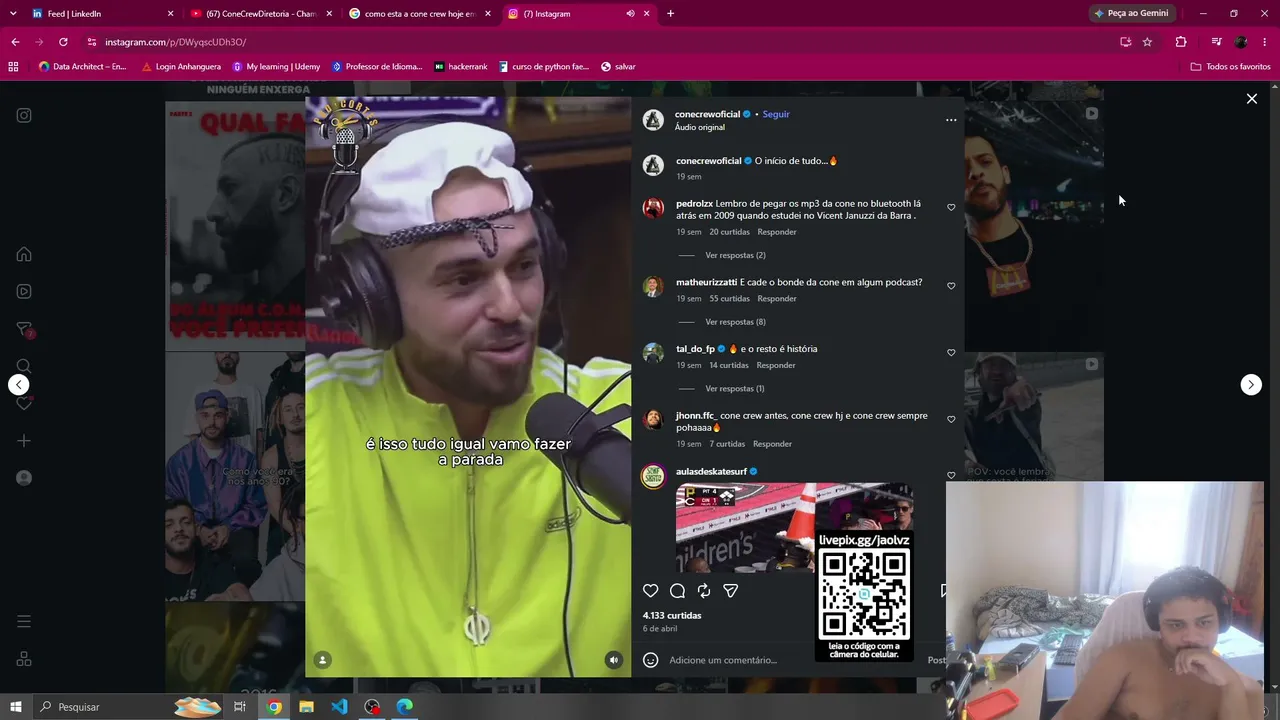Reply to matheurizzatti's comment
Image resolution: width=1280 pixels, height=720 pixels.
[777, 299]
